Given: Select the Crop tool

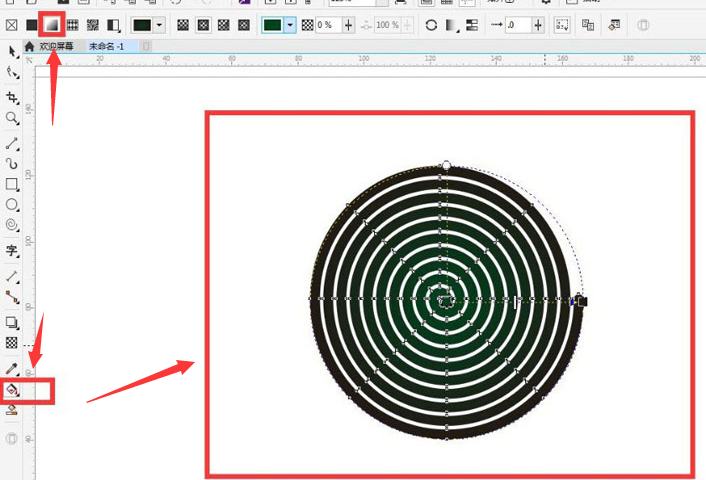Looking at the screenshot, I should point(12,97).
